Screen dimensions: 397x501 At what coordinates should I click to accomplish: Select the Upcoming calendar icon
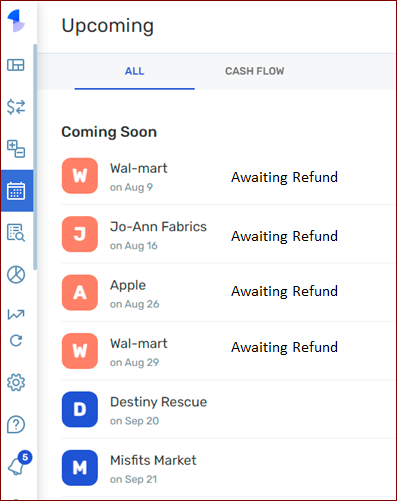click(16, 191)
